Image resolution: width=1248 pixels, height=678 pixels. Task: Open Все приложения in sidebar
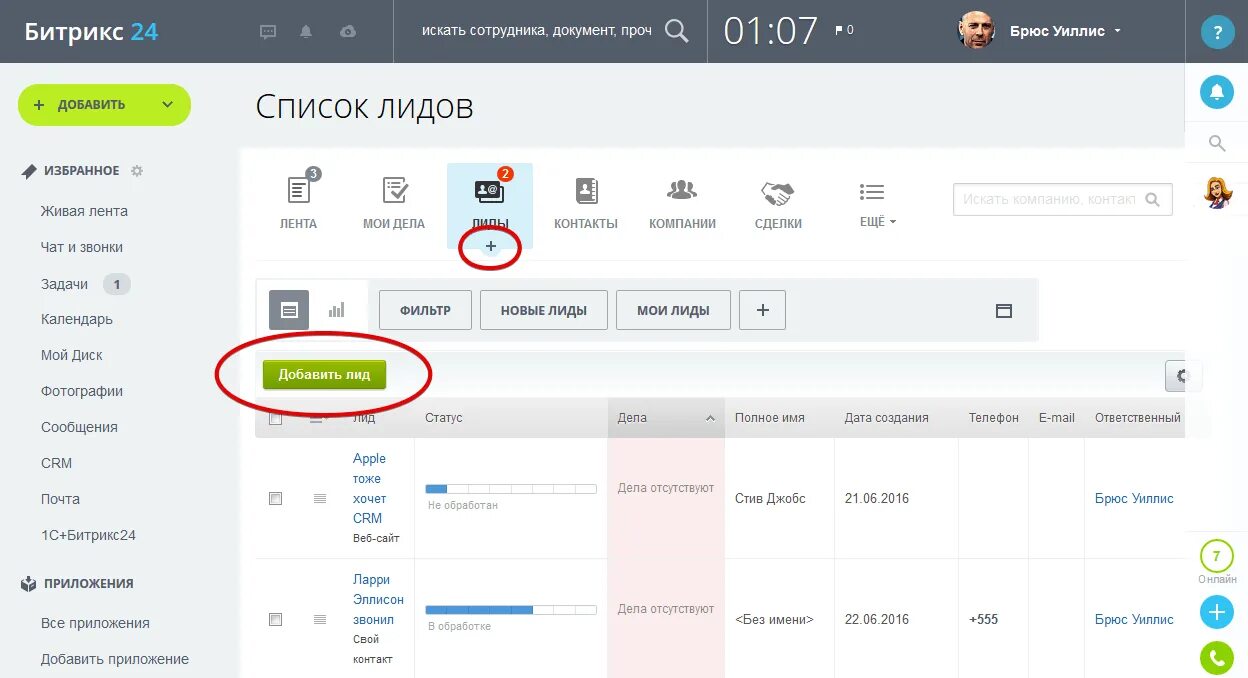95,623
